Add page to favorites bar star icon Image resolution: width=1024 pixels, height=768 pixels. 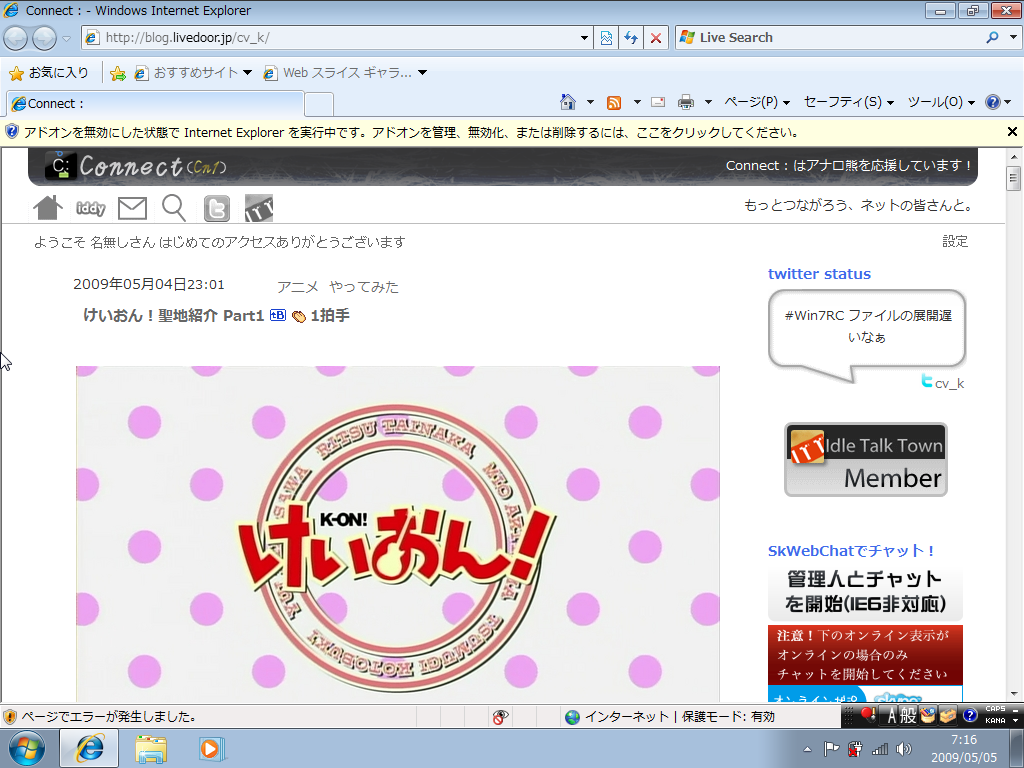tap(118, 73)
